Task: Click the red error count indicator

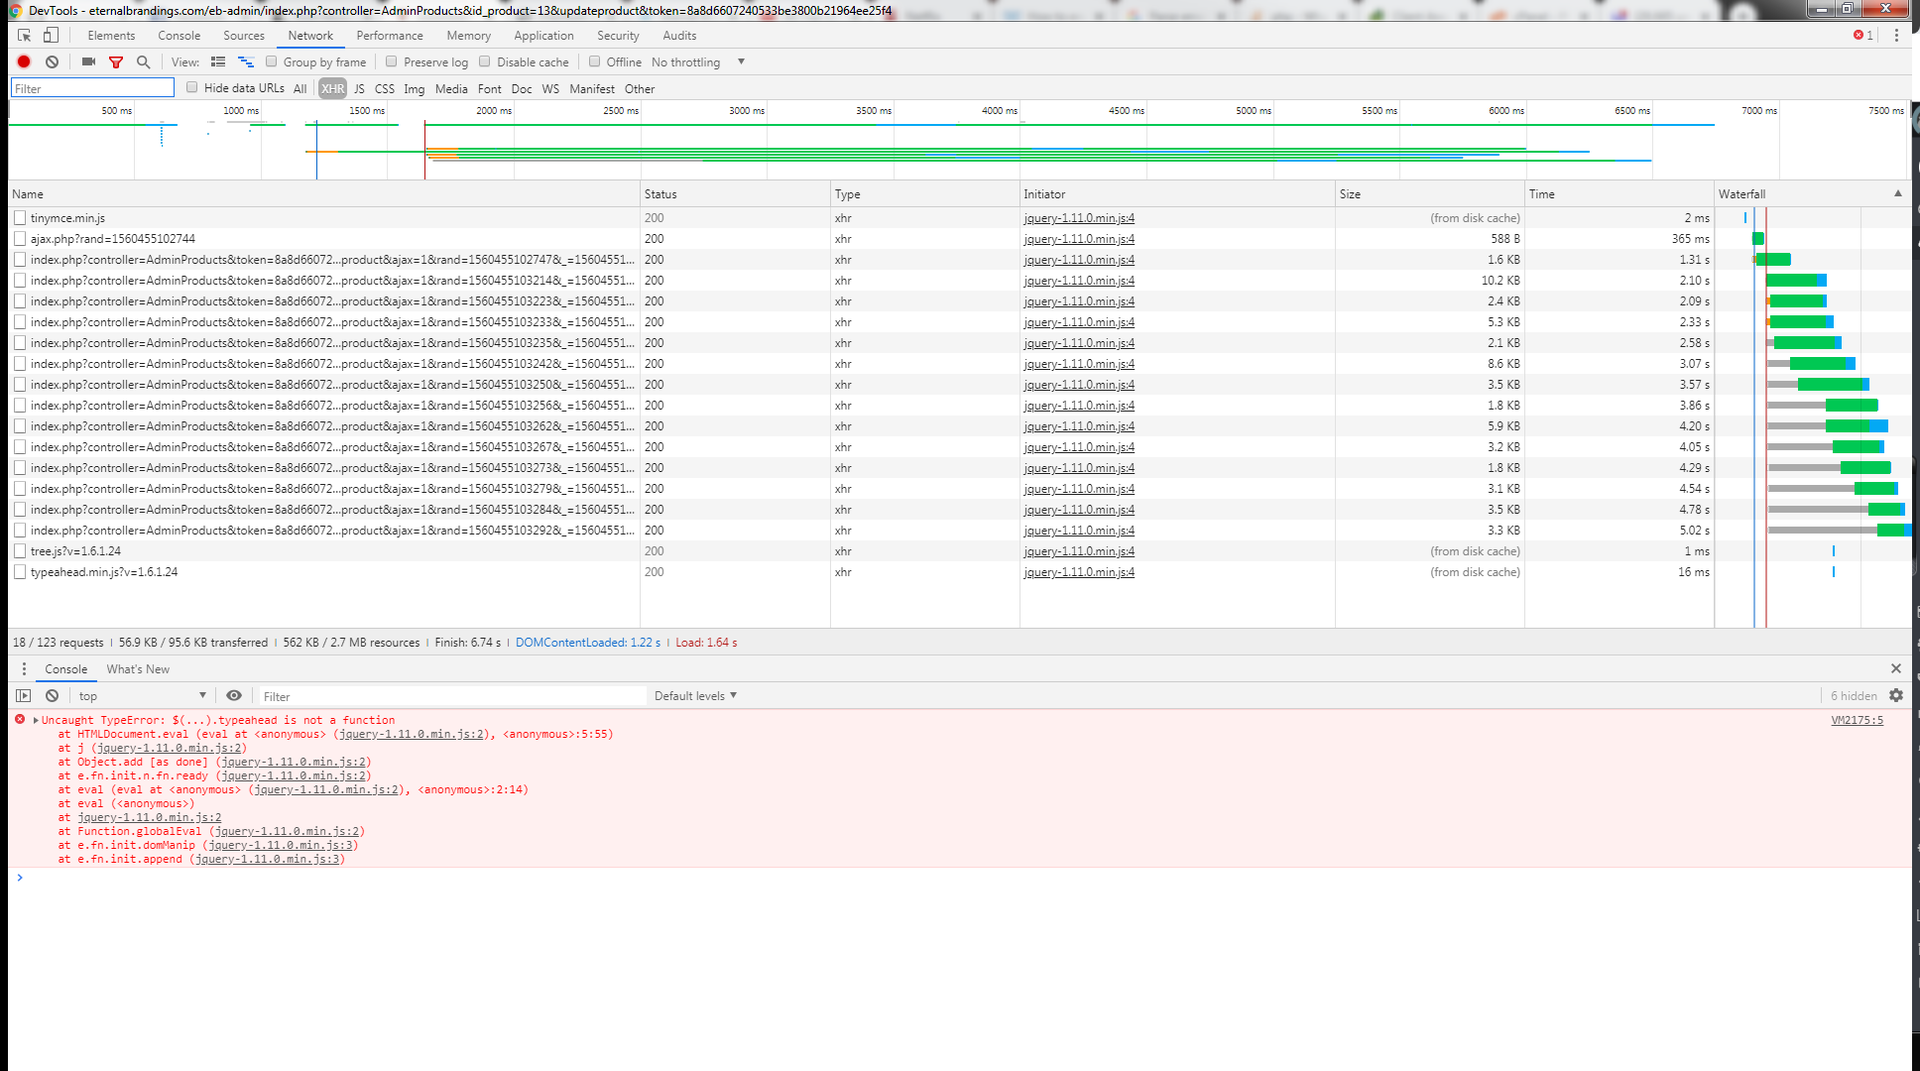Action: pyautogui.click(x=1864, y=35)
